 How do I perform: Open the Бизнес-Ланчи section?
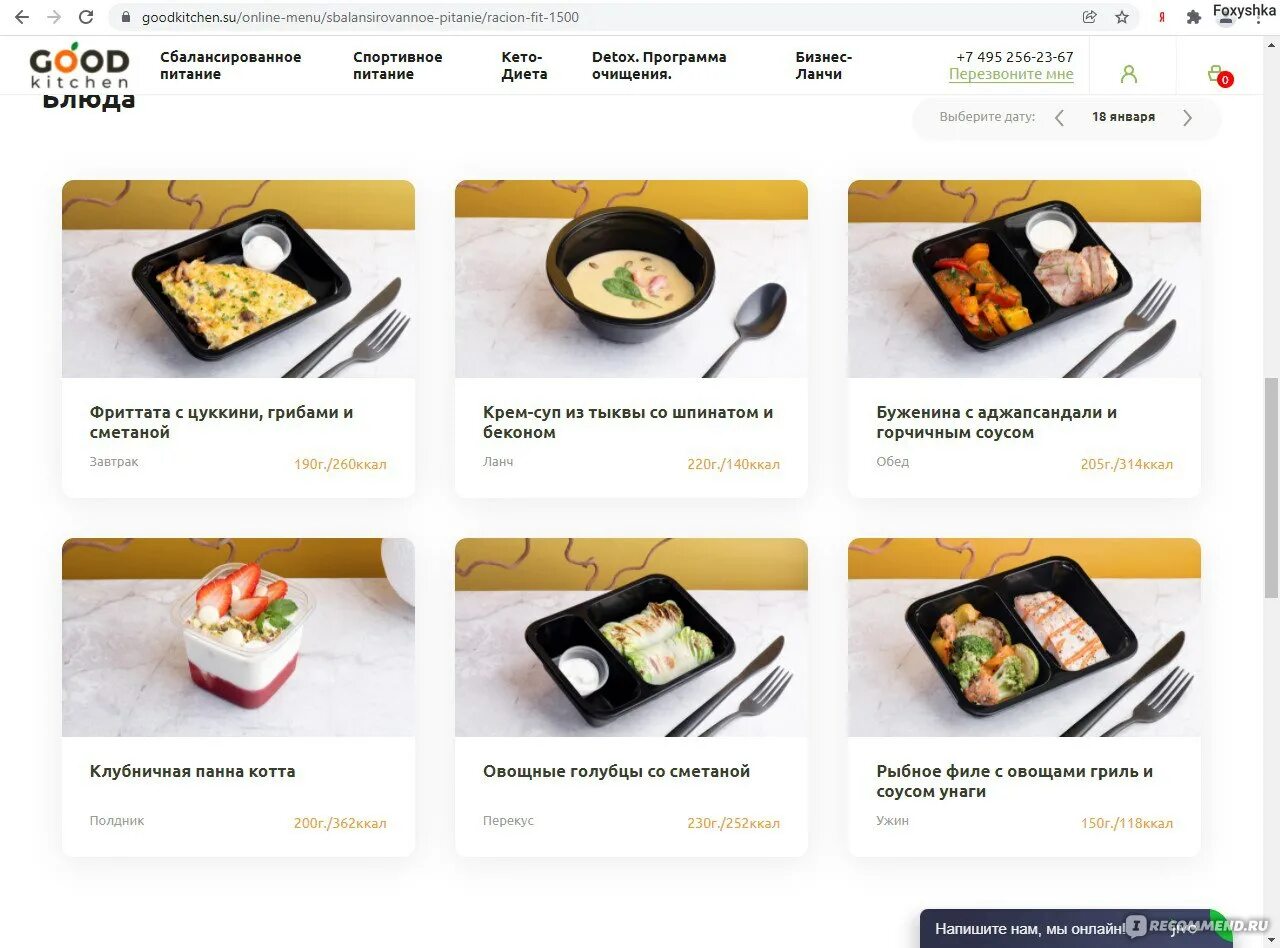[823, 66]
